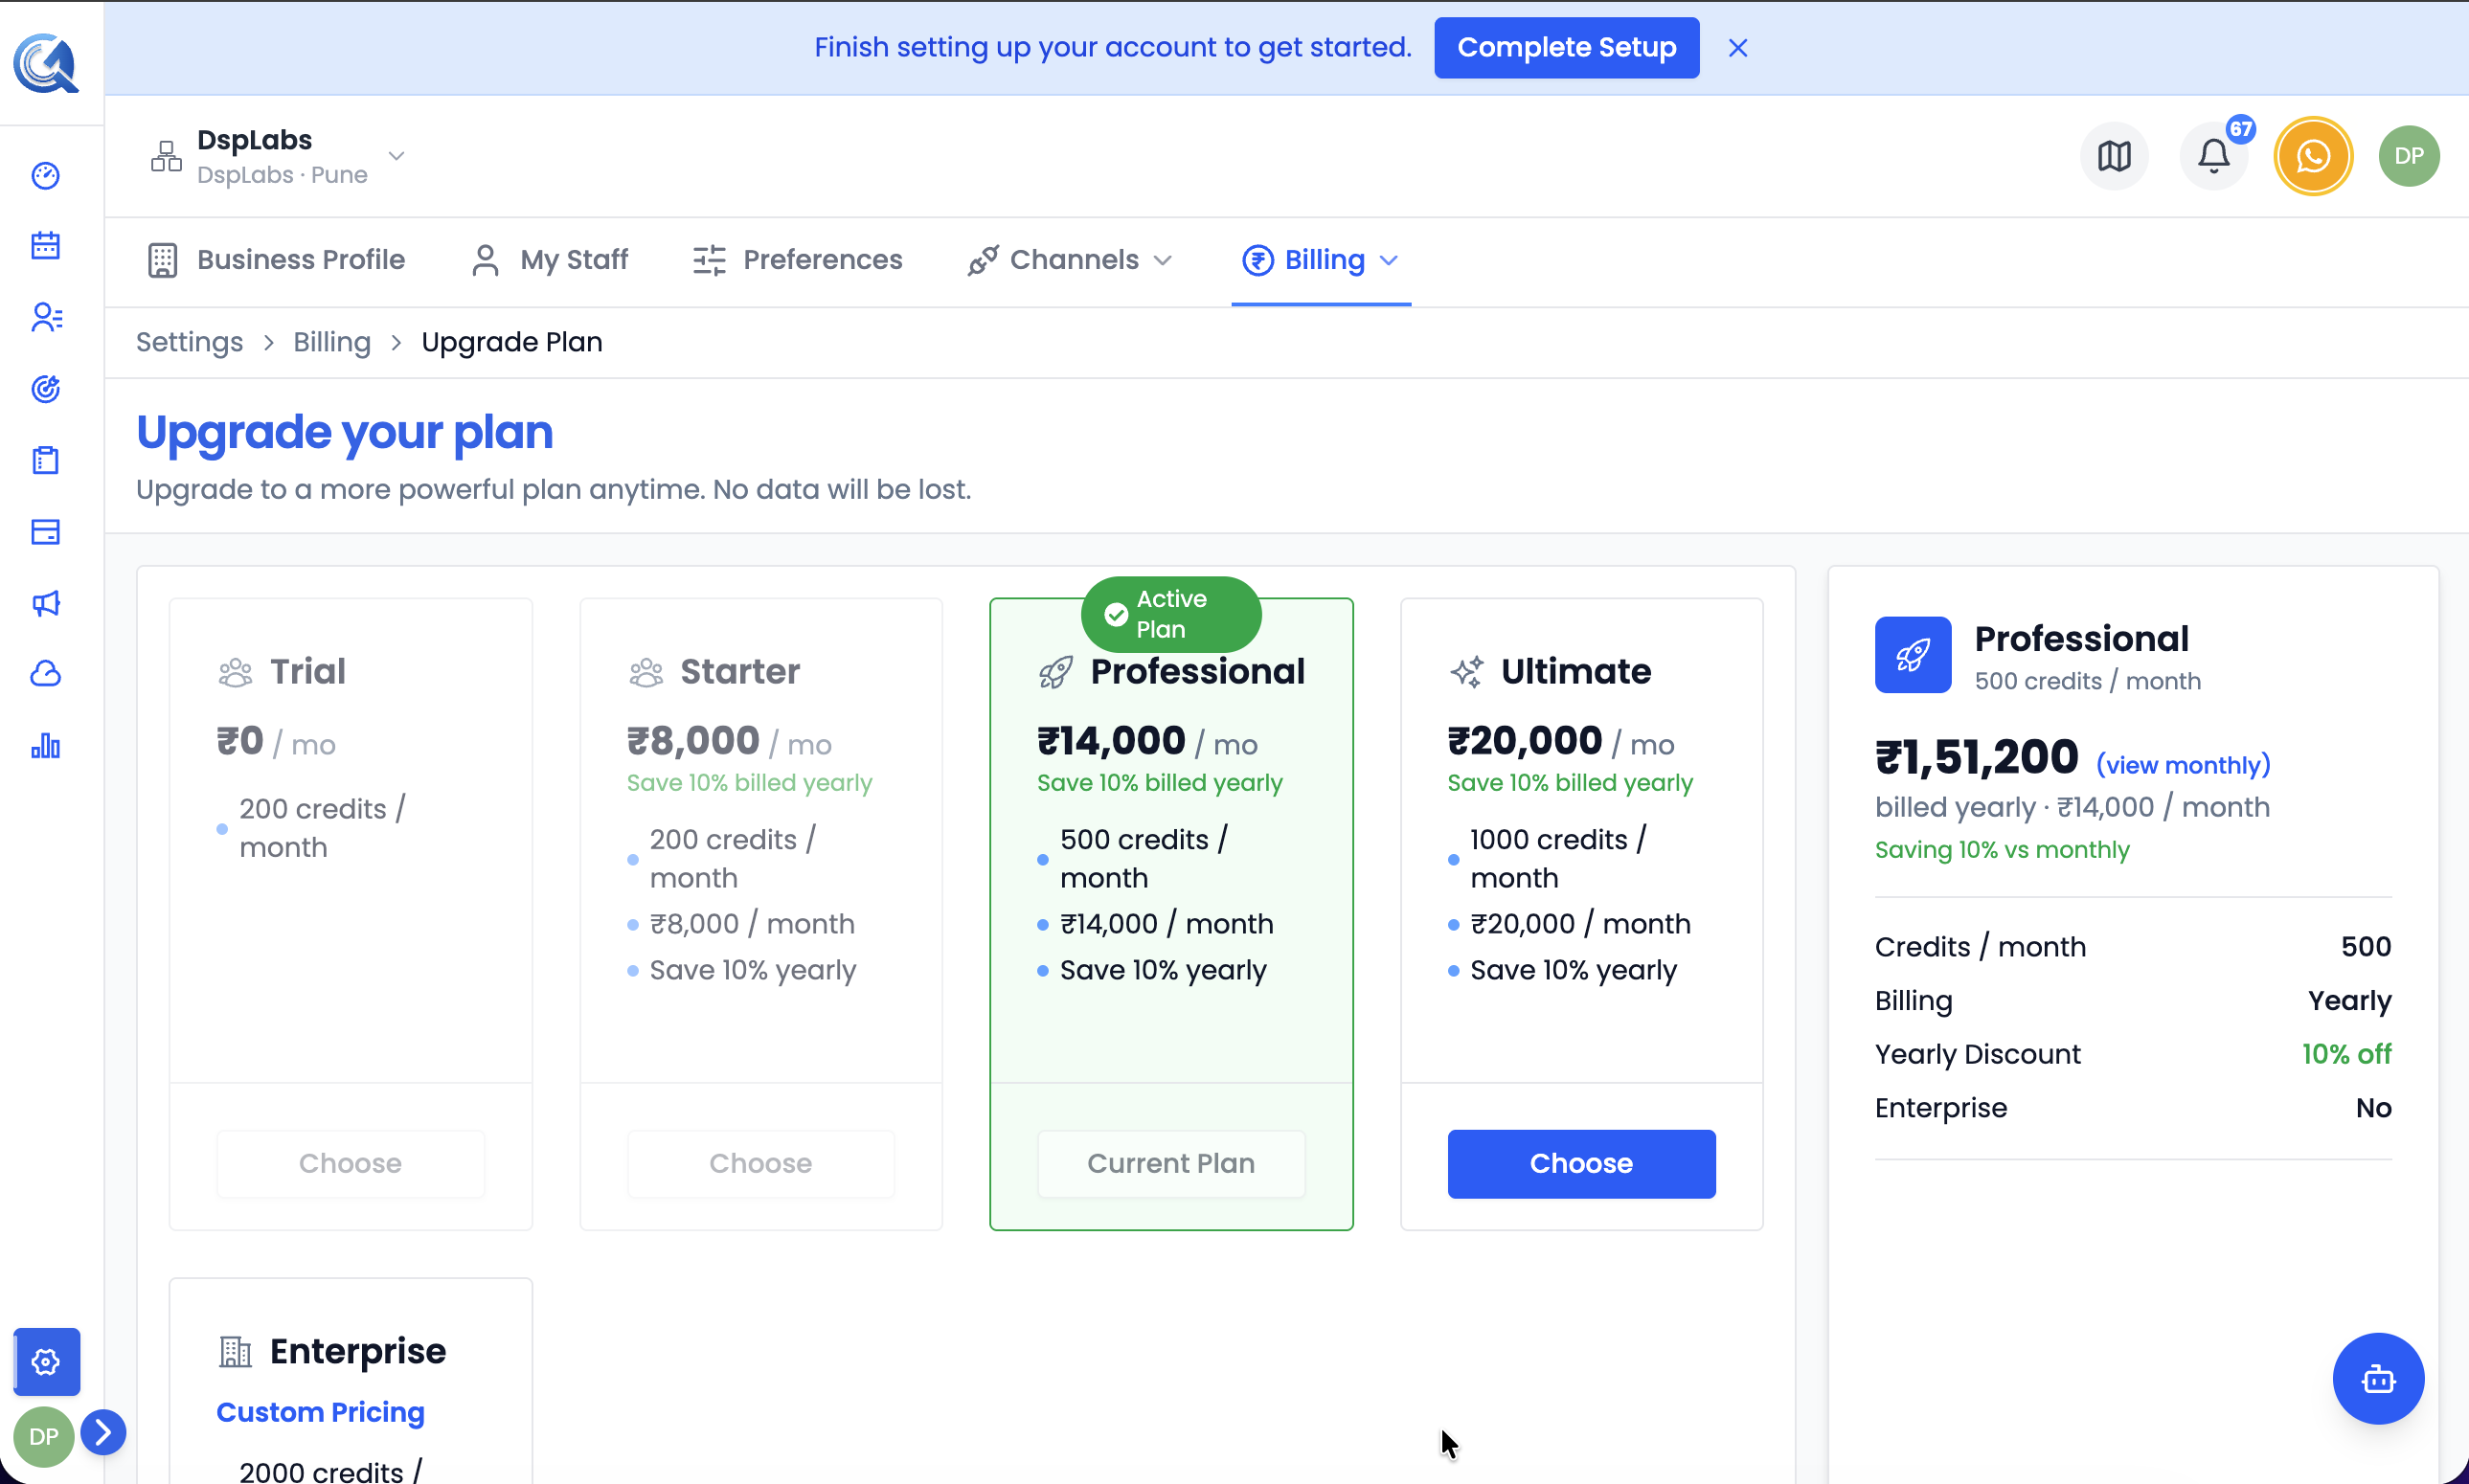Image resolution: width=2469 pixels, height=1484 pixels.
Task: Click the app logo at top left
Action: (x=46, y=63)
